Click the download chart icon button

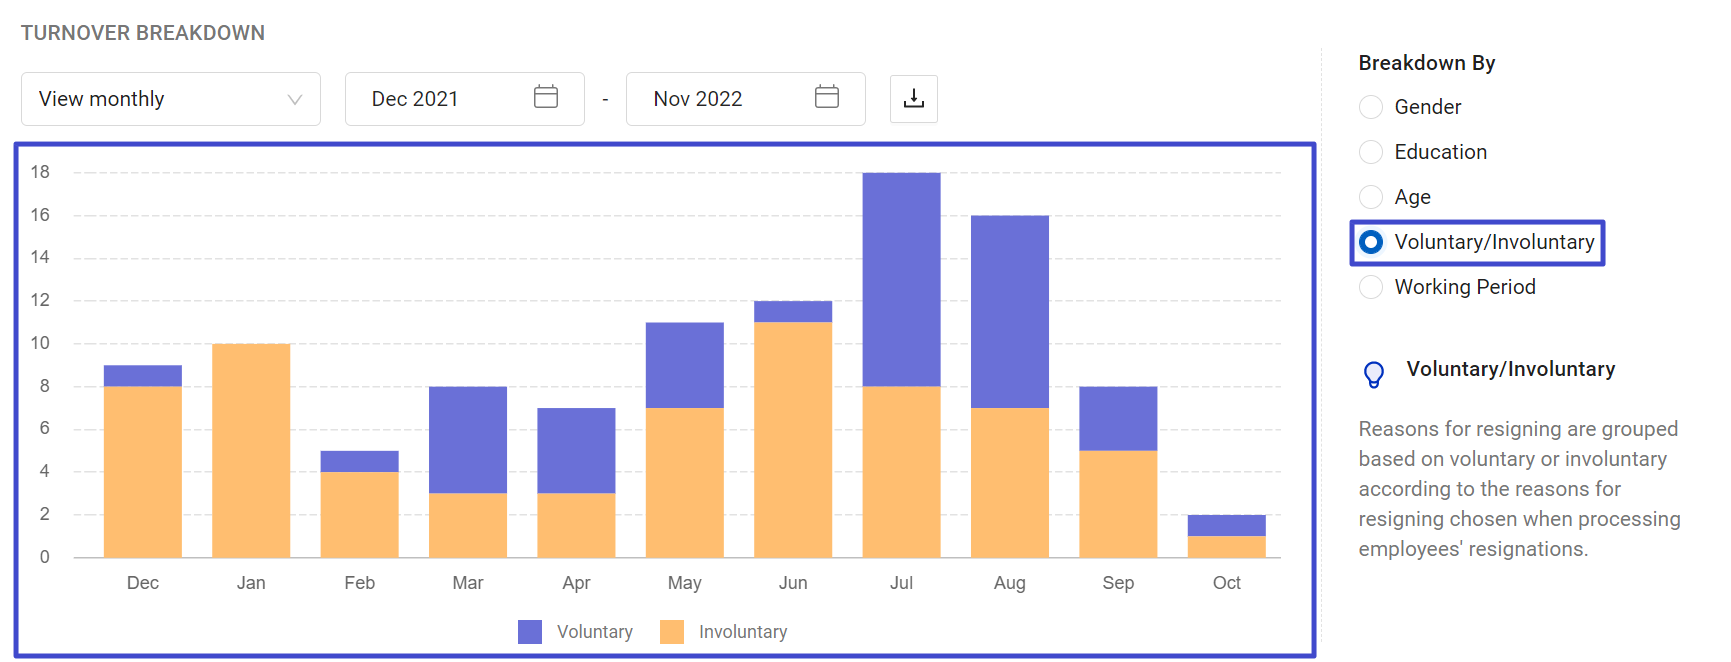pos(913,99)
